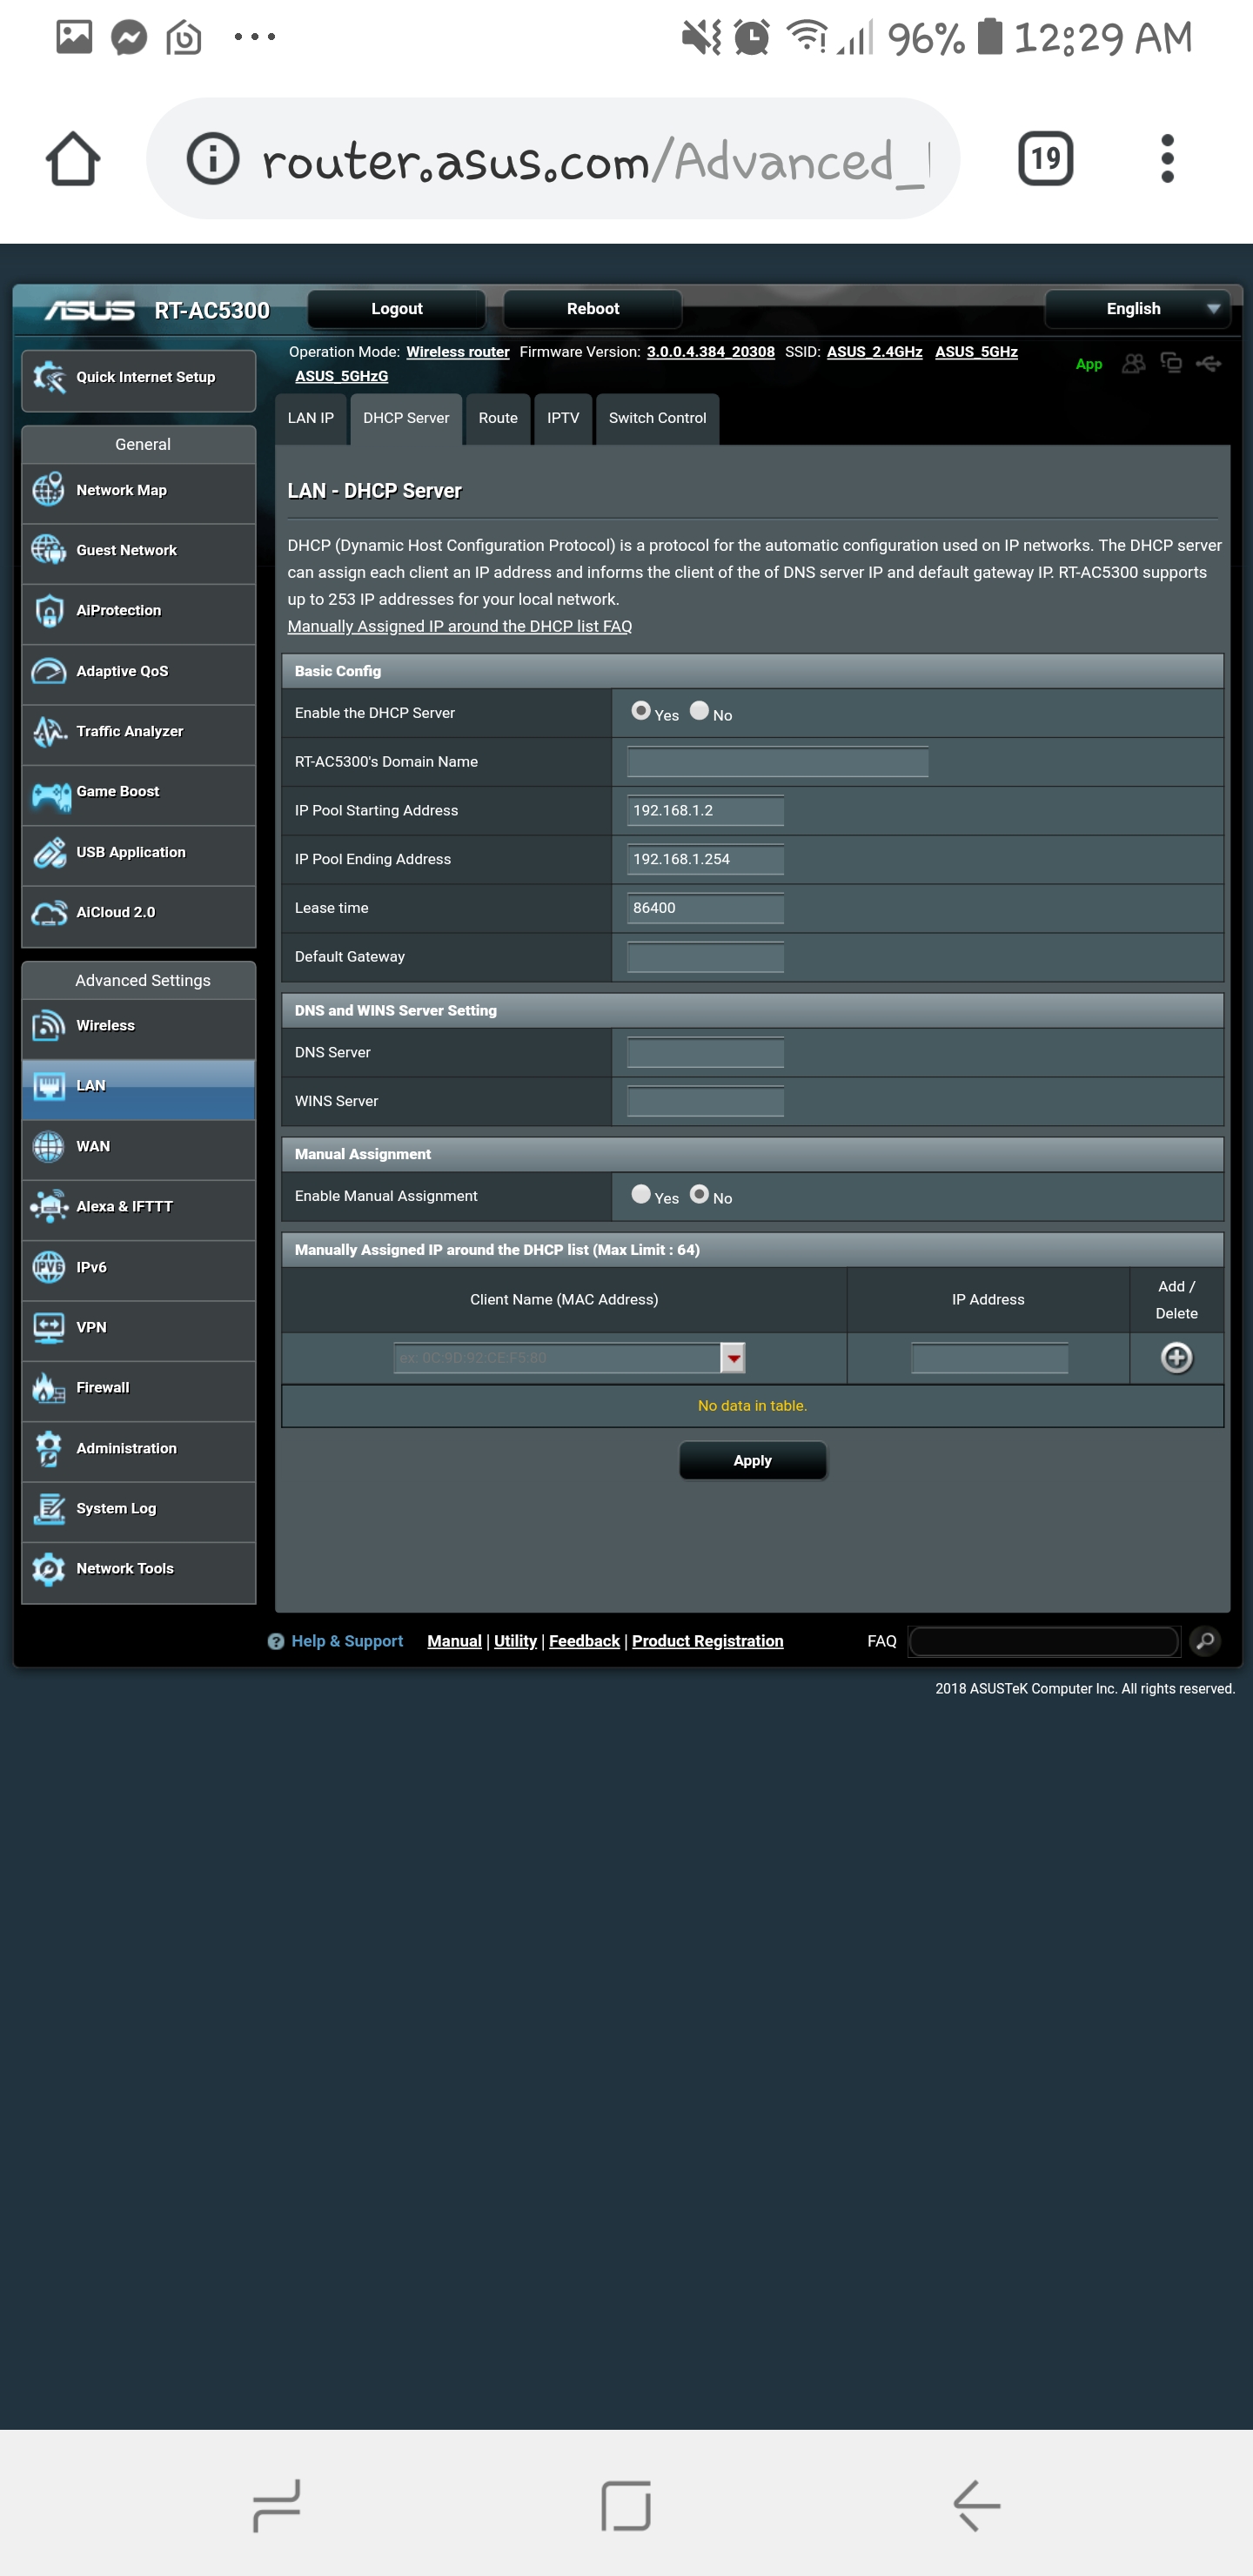Screen dimensions: 1253x2576
Task: Select Yes for Enable Manual Assignment
Action: click(x=641, y=1194)
